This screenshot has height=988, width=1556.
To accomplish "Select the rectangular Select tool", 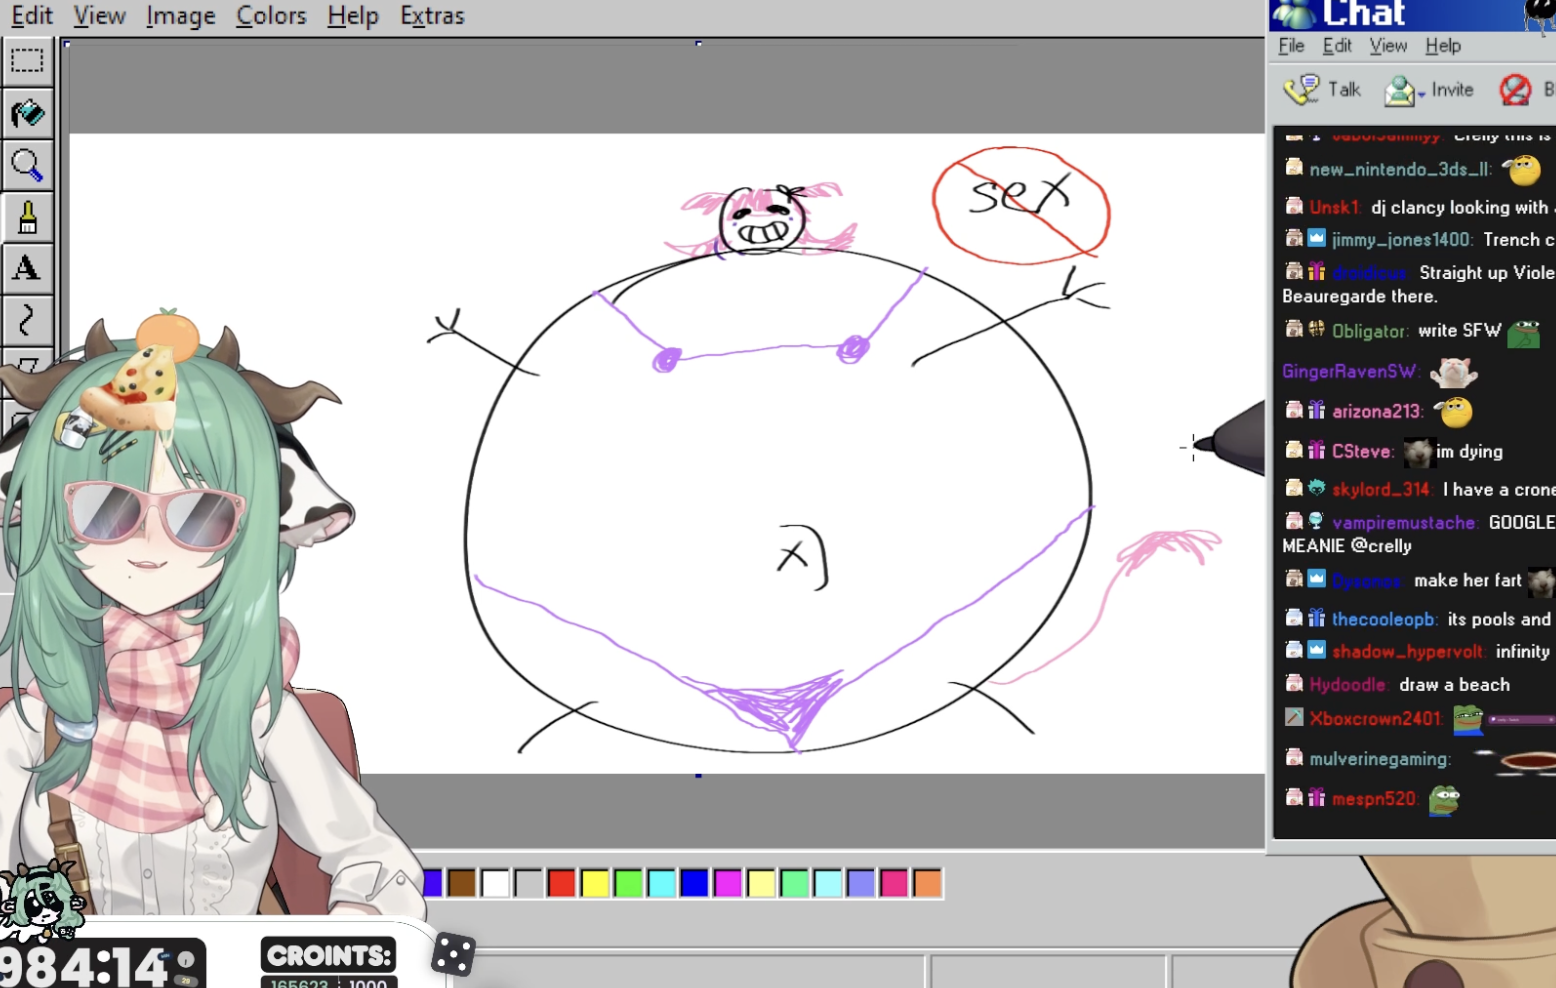I will (27, 61).
